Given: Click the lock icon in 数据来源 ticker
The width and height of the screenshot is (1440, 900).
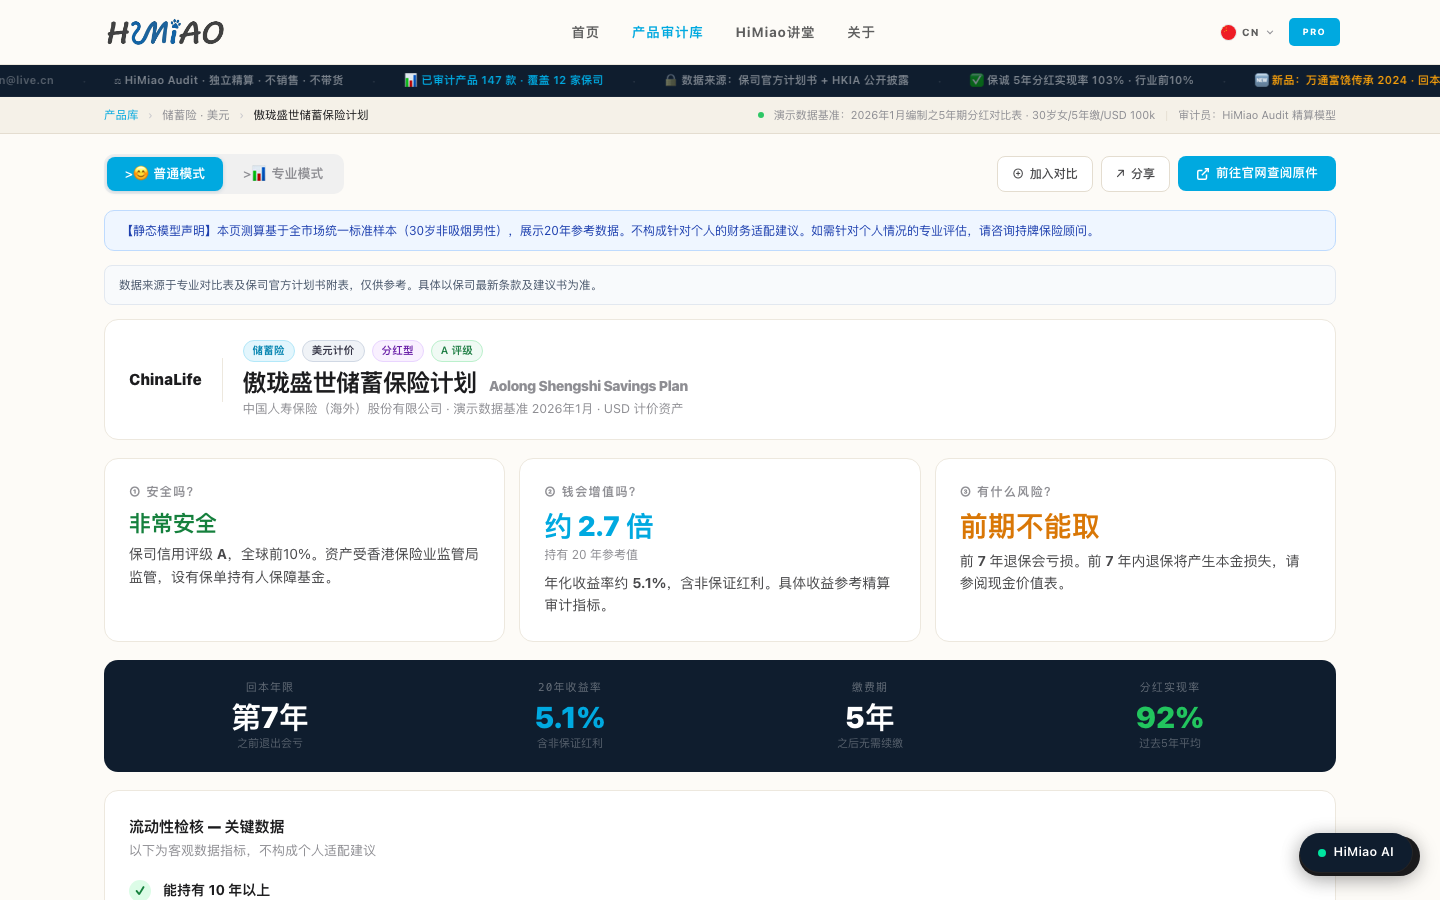Looking at the screenshot, I should tap(671, 80).
